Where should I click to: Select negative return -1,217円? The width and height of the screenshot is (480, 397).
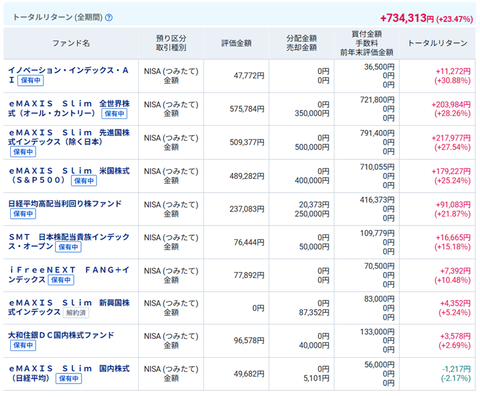tap(456, 369)
